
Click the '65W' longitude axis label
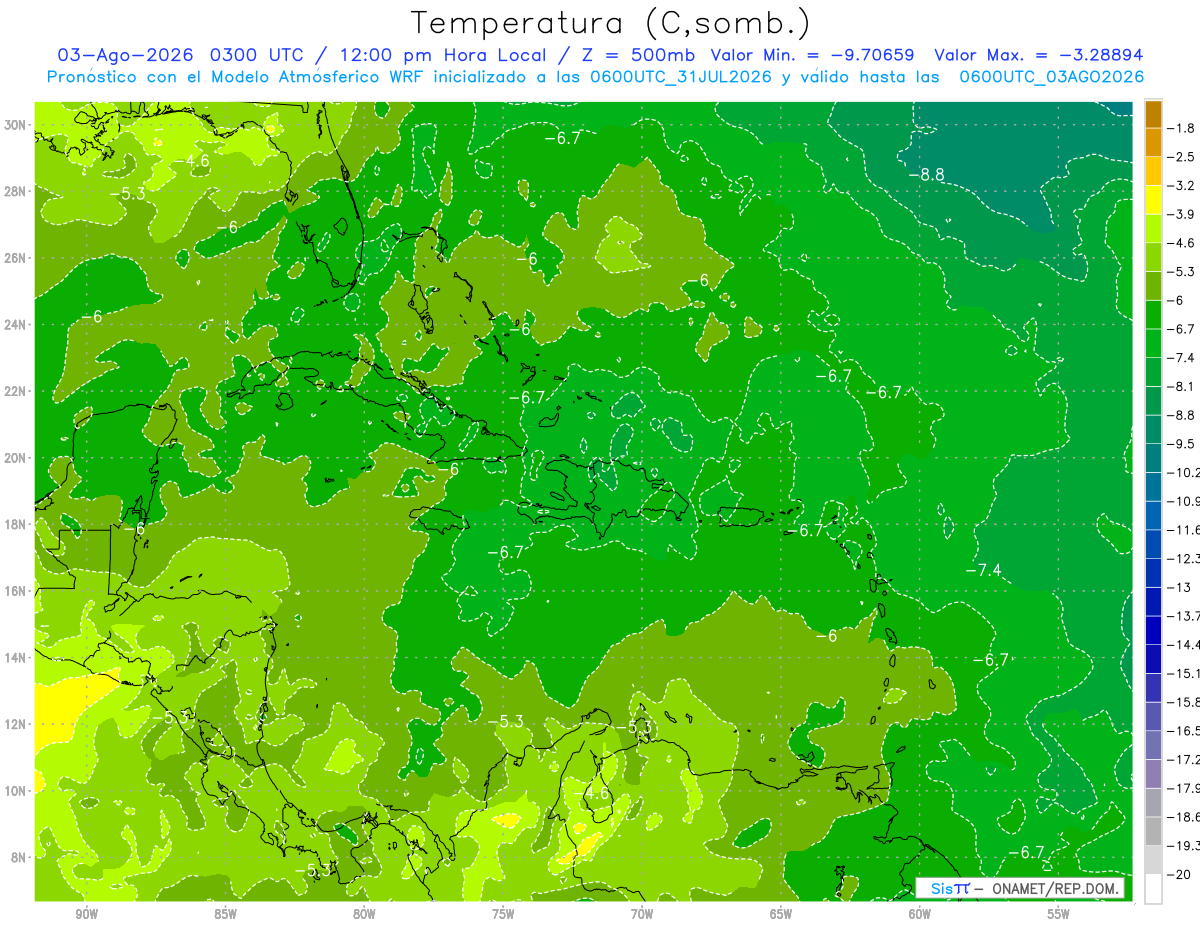pyautogui.click(x=781, y=914)
